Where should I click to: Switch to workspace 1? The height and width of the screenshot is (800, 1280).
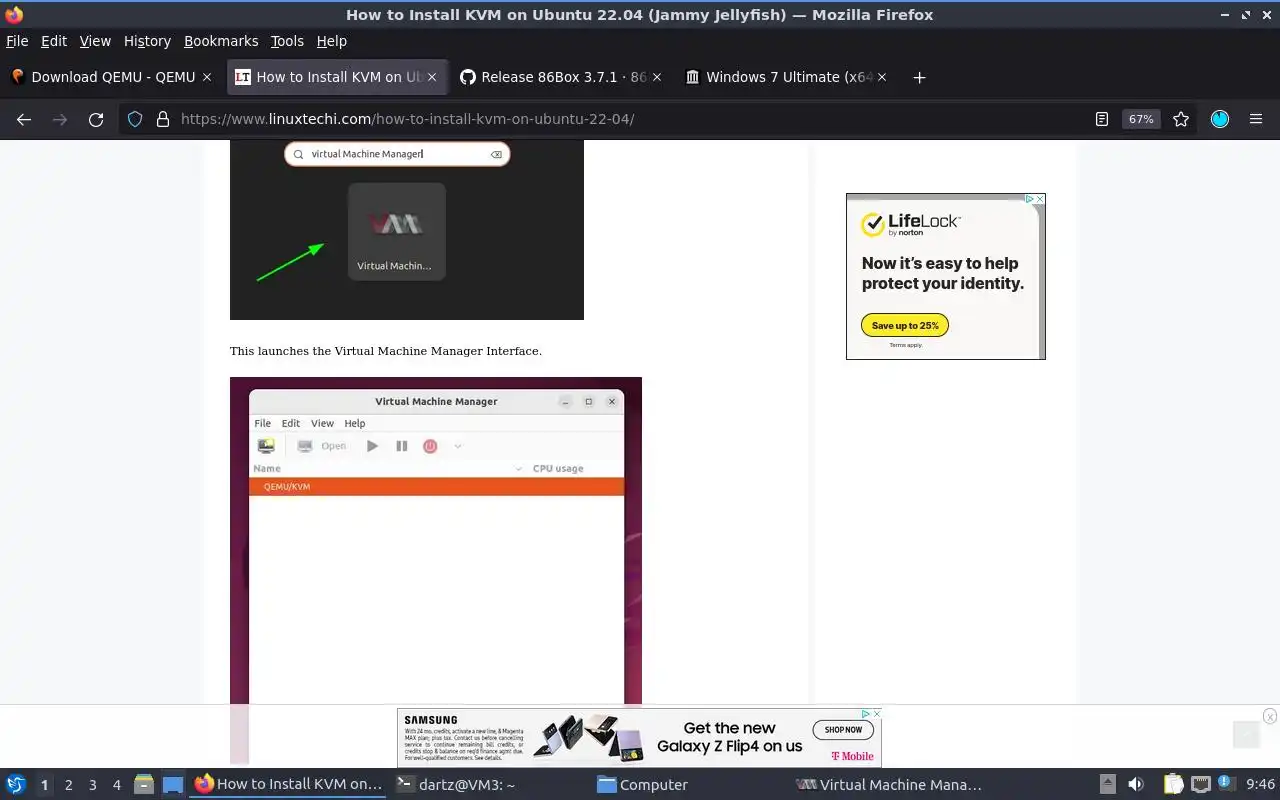(44, 785)
